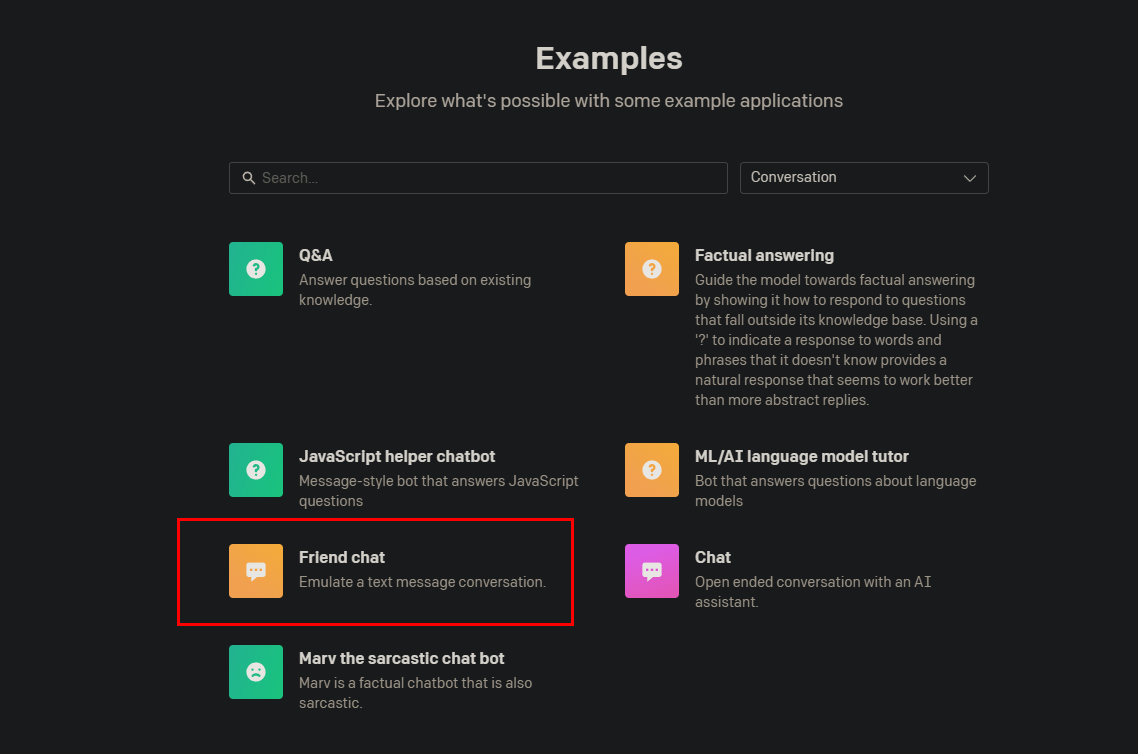Screen dimensions: 1138x754
Task: Click Marv's sad face icon
Action: 256,672
